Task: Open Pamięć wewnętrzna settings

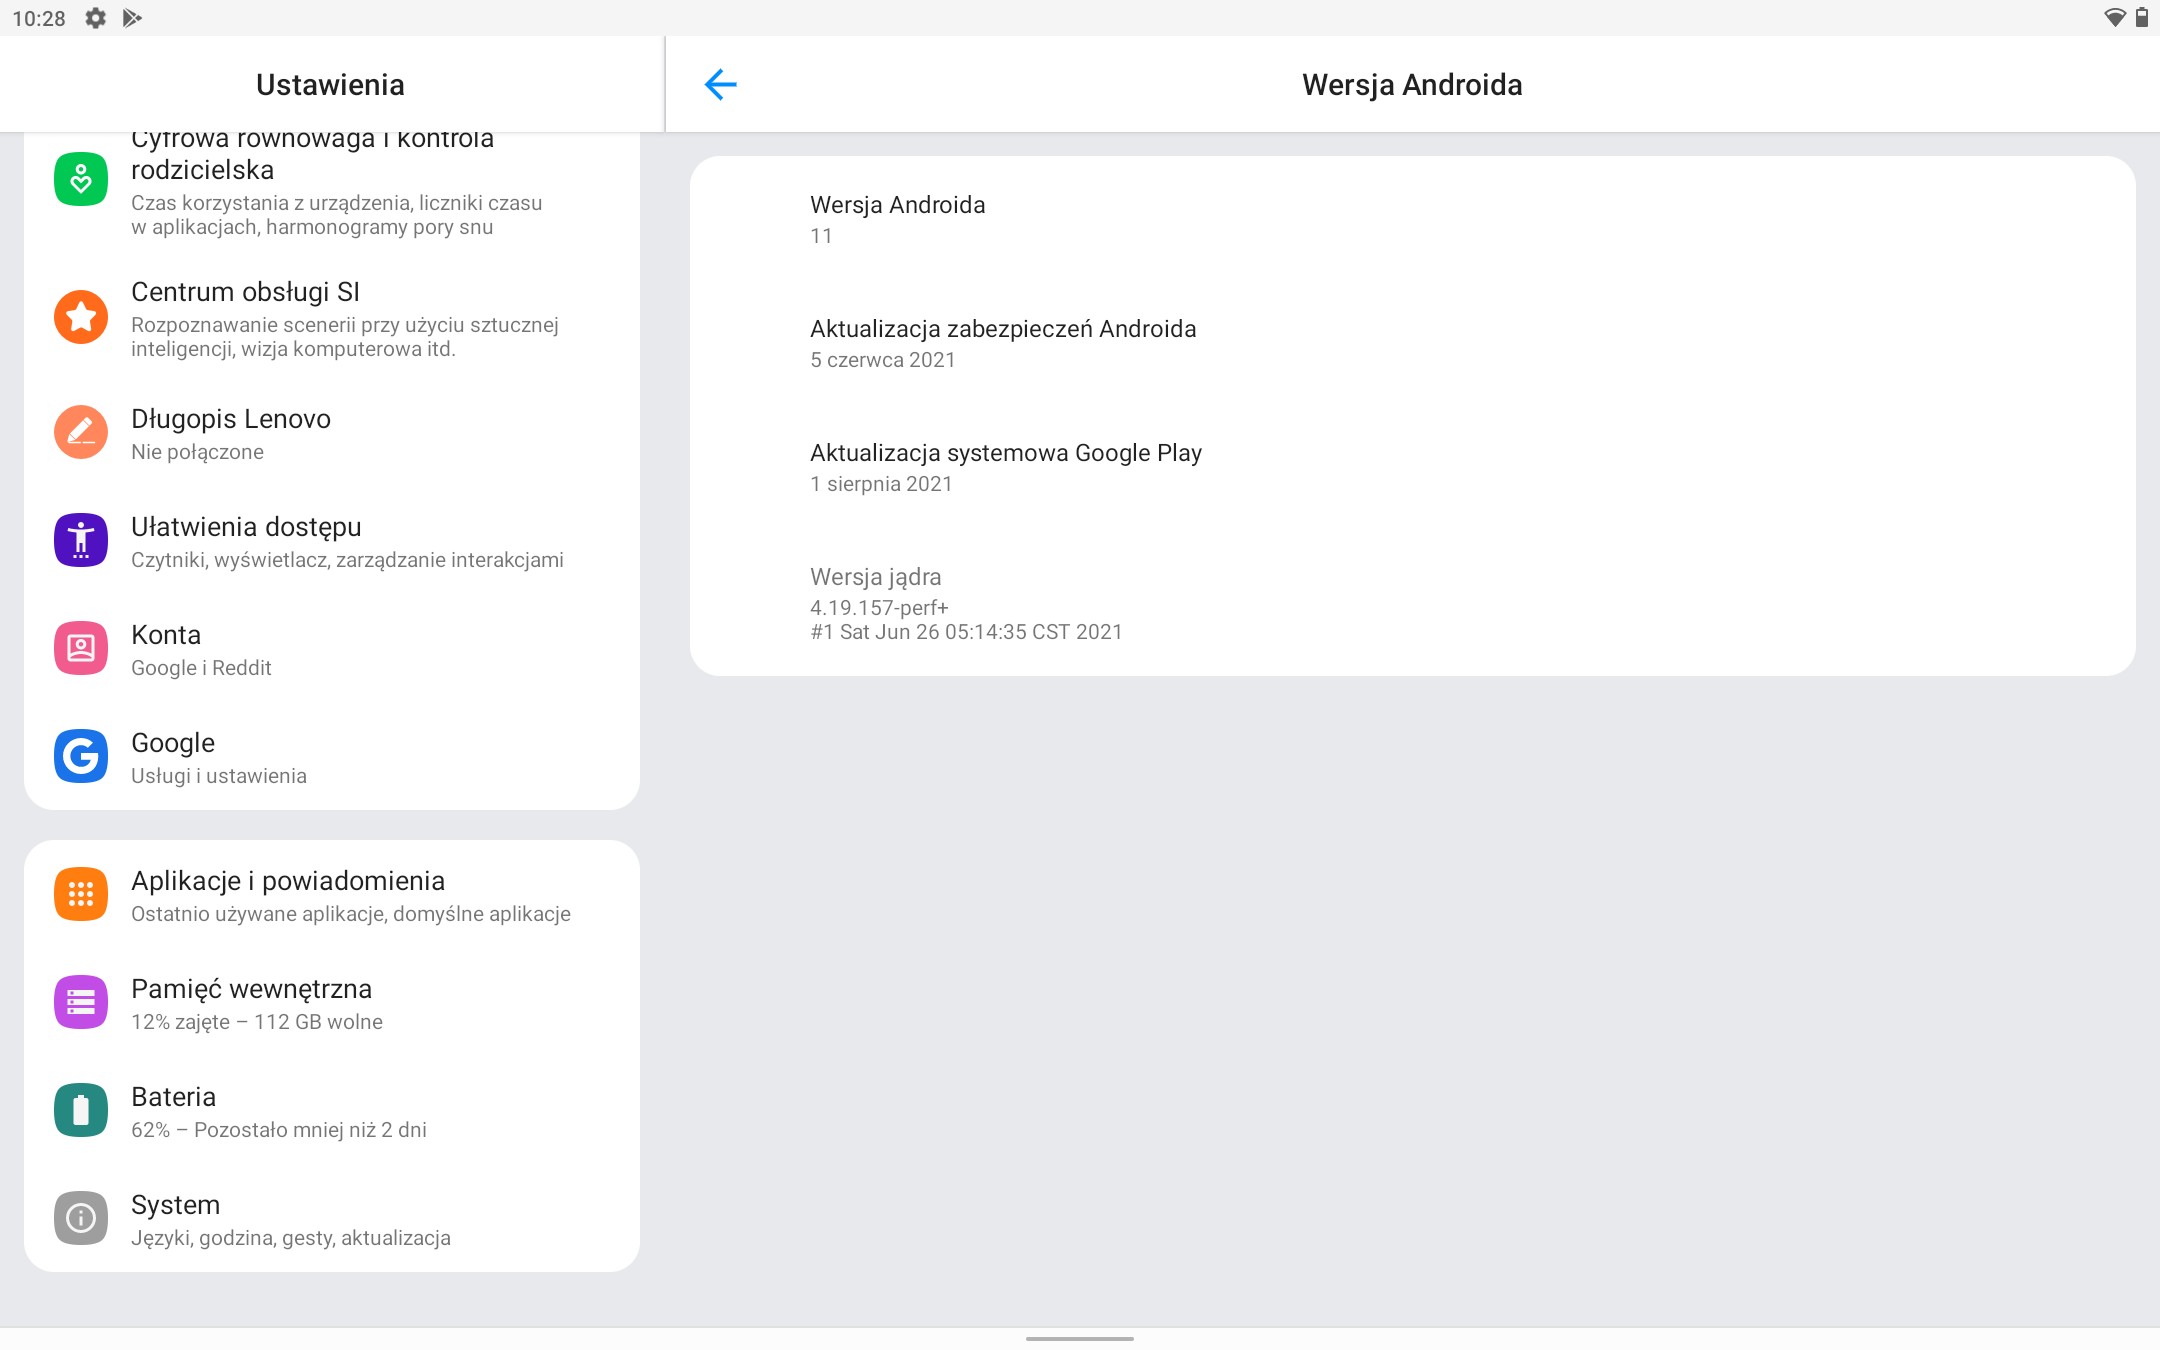Action: coord(332,1003)
